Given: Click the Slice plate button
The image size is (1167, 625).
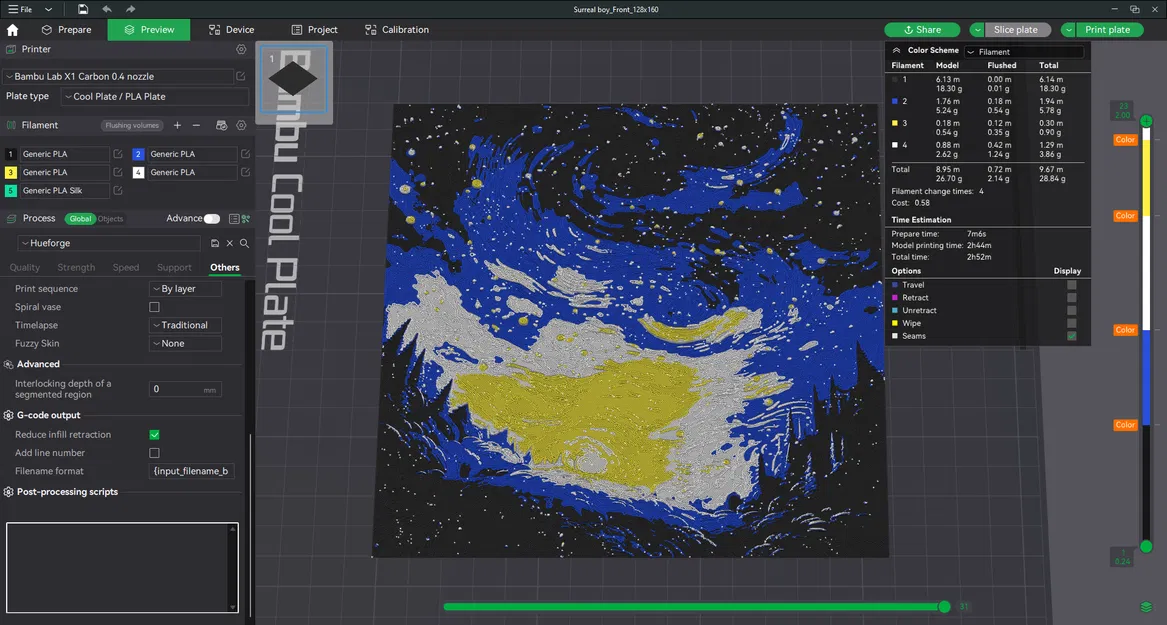Looking at the screenshot, I should 1015,29.
